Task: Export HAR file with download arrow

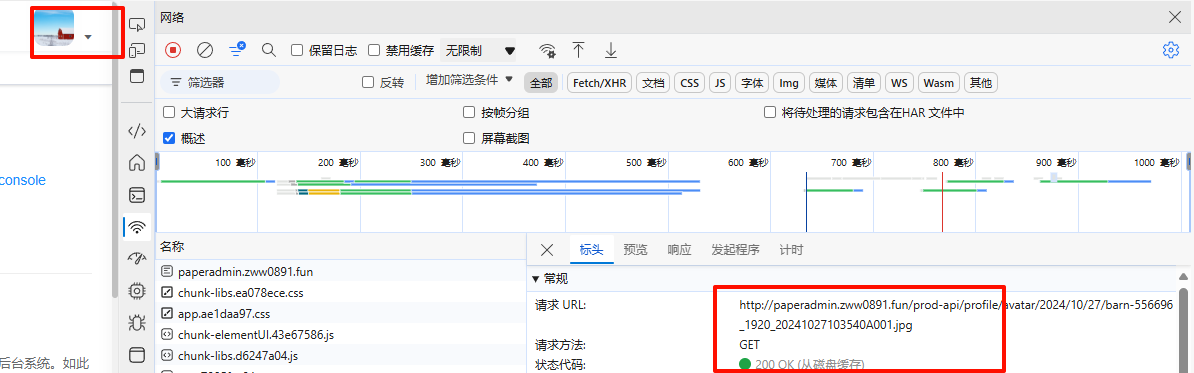Action: (611, 50)
